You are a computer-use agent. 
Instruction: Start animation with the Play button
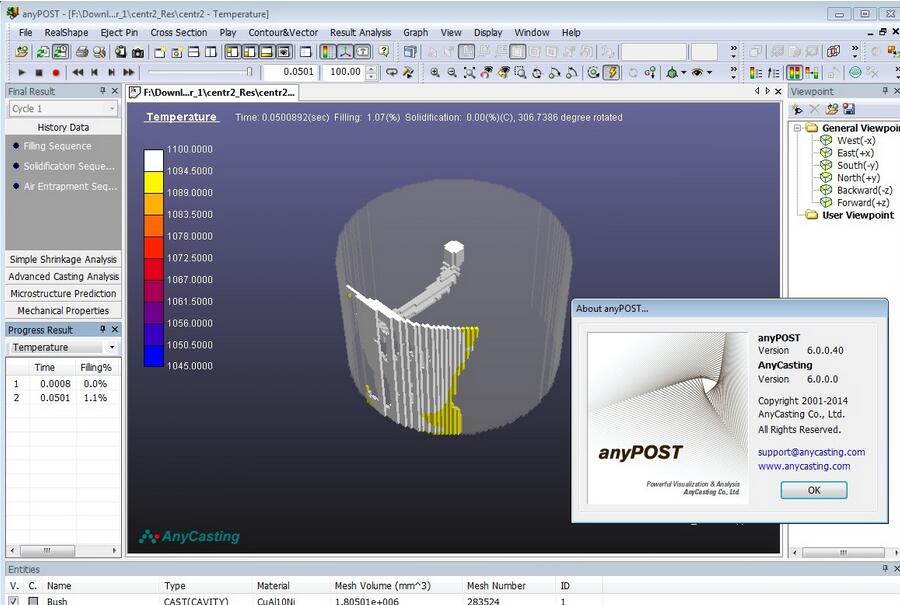click(22, 72)
